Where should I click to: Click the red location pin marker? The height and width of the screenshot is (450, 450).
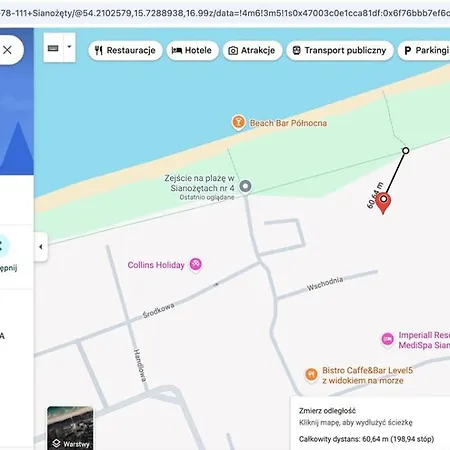pyautogui.click(x=383, y=203)
